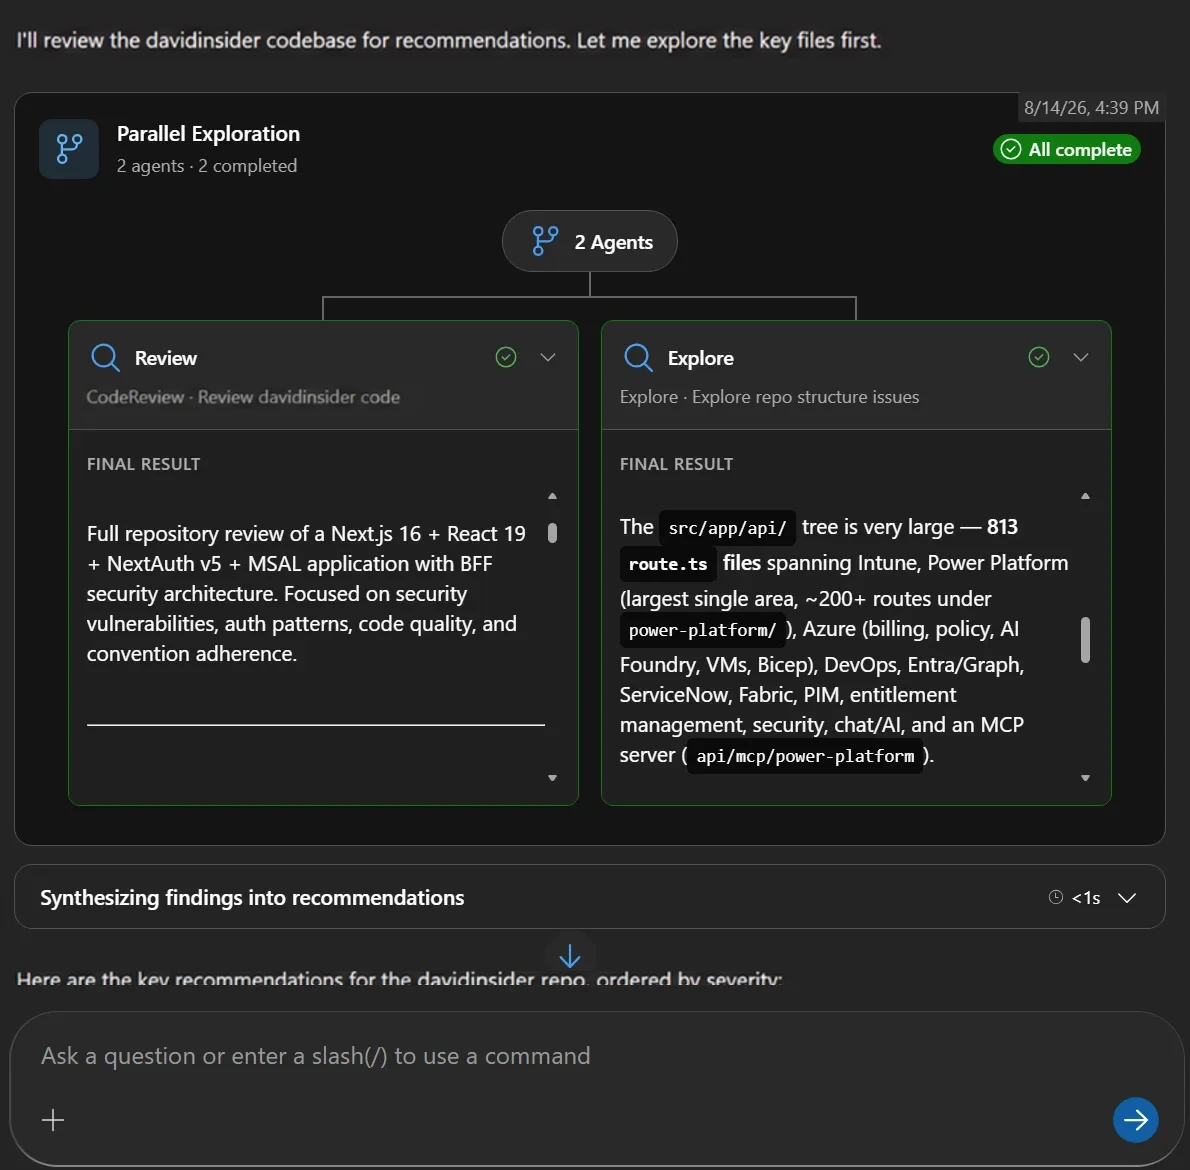Click FINAL RESULT label in Review card
Viewport: 1190px width, 1170px height.
point(143,464)
